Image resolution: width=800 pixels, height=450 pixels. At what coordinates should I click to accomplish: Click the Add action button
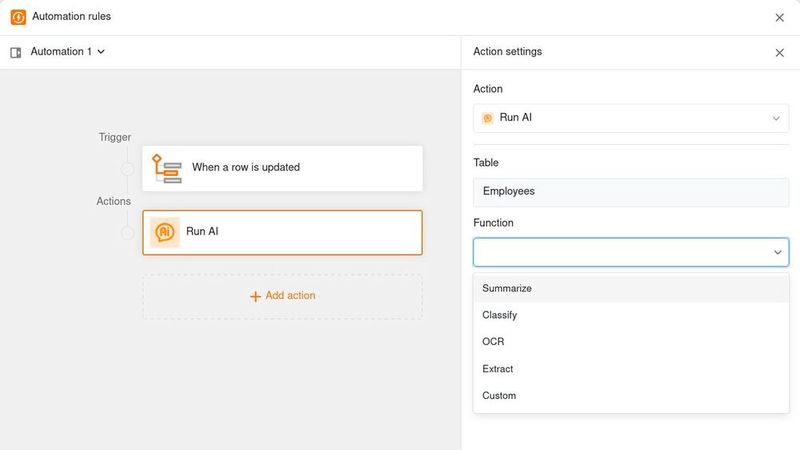282,296
